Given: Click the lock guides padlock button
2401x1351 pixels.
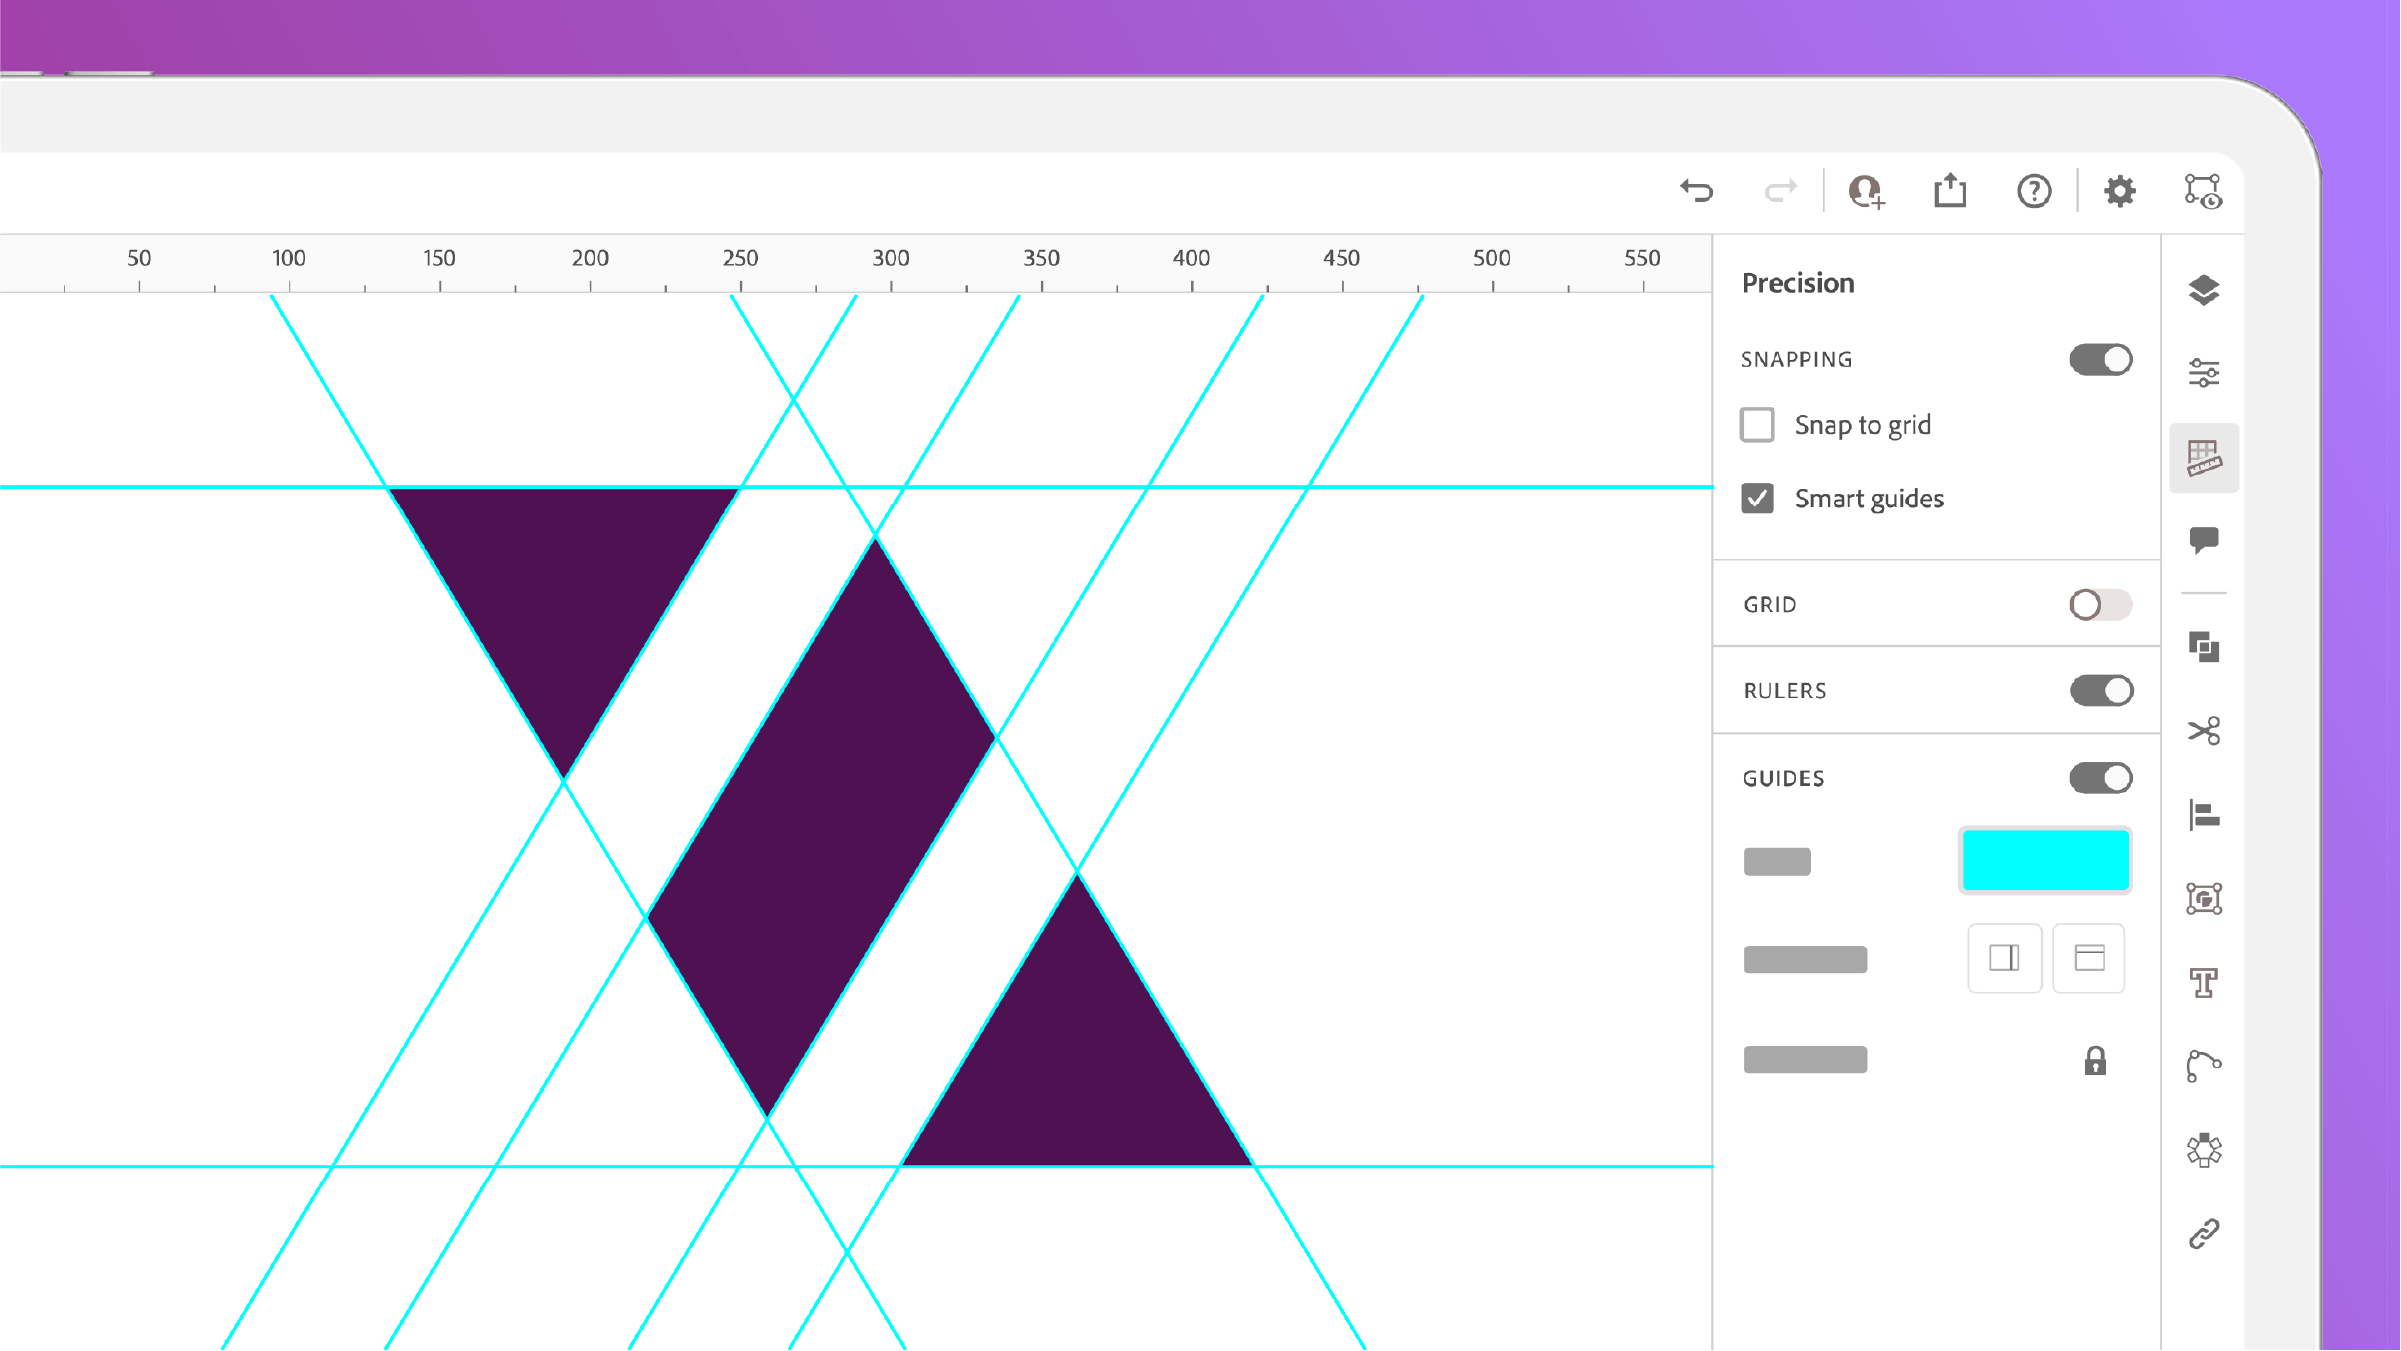Looking at the screenshot, I should click(2095, 1060).
